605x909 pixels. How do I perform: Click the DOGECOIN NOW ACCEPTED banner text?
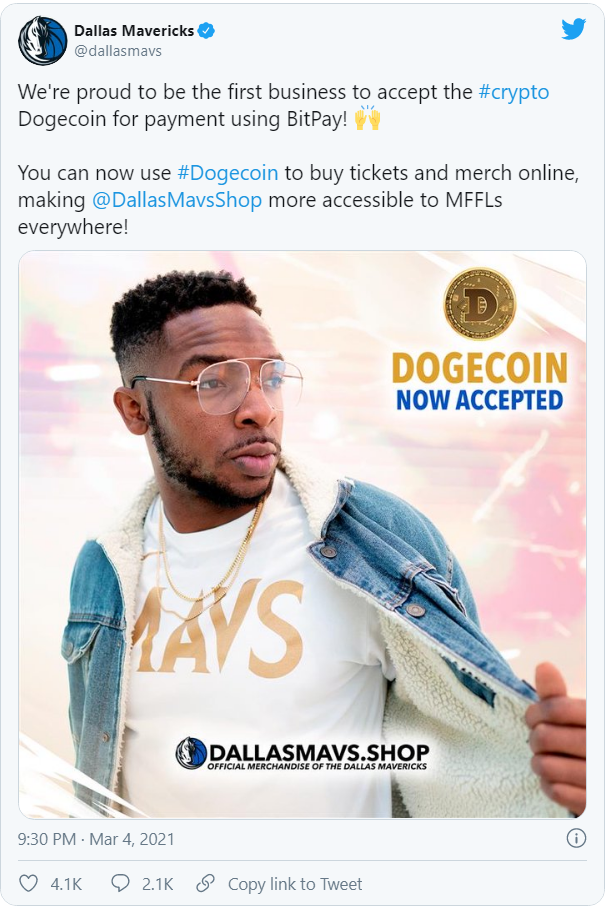click(479, 383)
